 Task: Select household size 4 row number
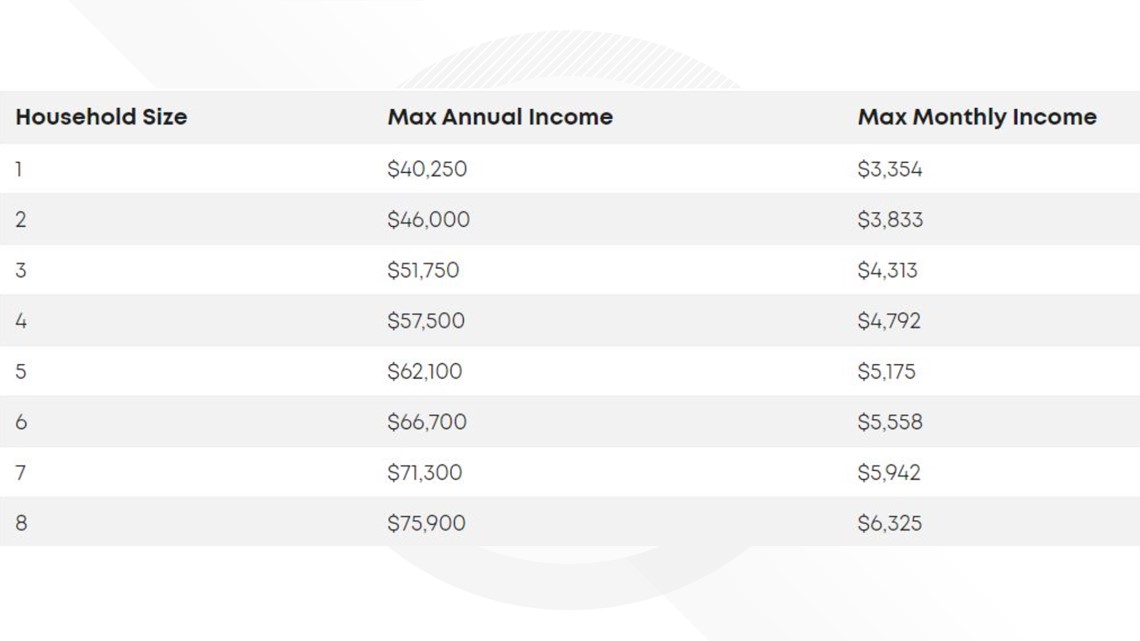(x=20, y=320)
